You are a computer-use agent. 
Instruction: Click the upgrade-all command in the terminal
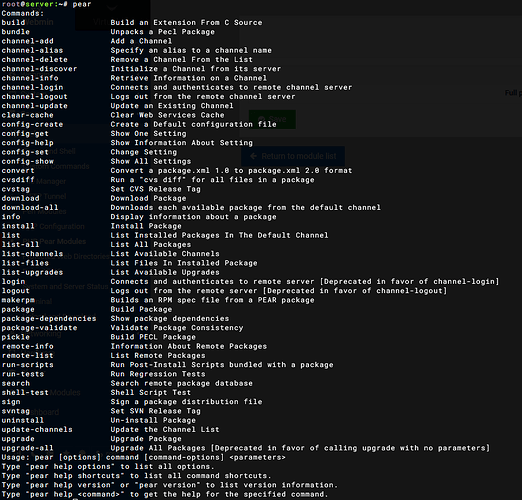(x=27, y=448)
